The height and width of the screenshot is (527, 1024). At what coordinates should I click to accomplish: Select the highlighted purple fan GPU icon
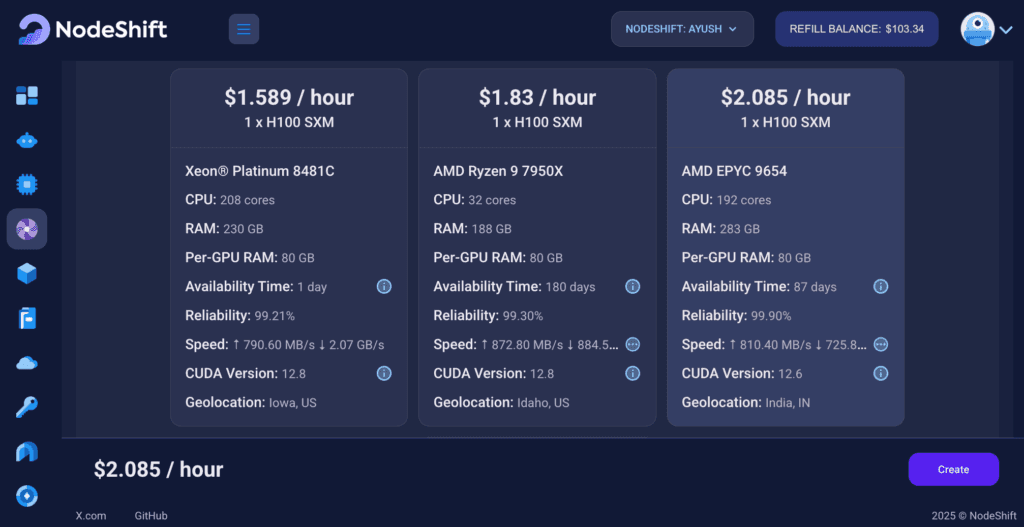point(27,229)
